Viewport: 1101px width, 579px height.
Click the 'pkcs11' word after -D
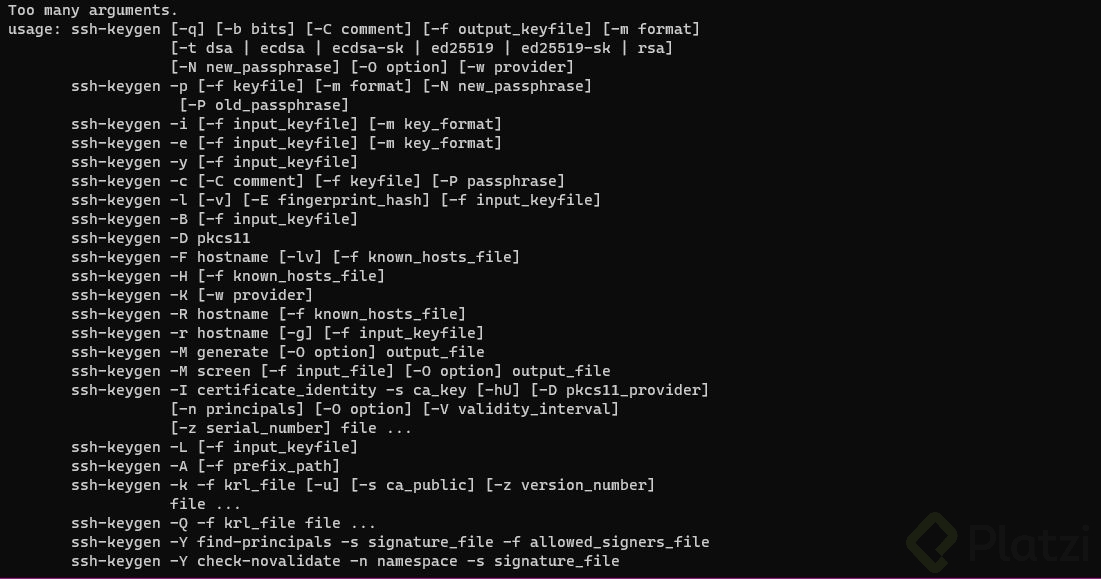point(223,238)
